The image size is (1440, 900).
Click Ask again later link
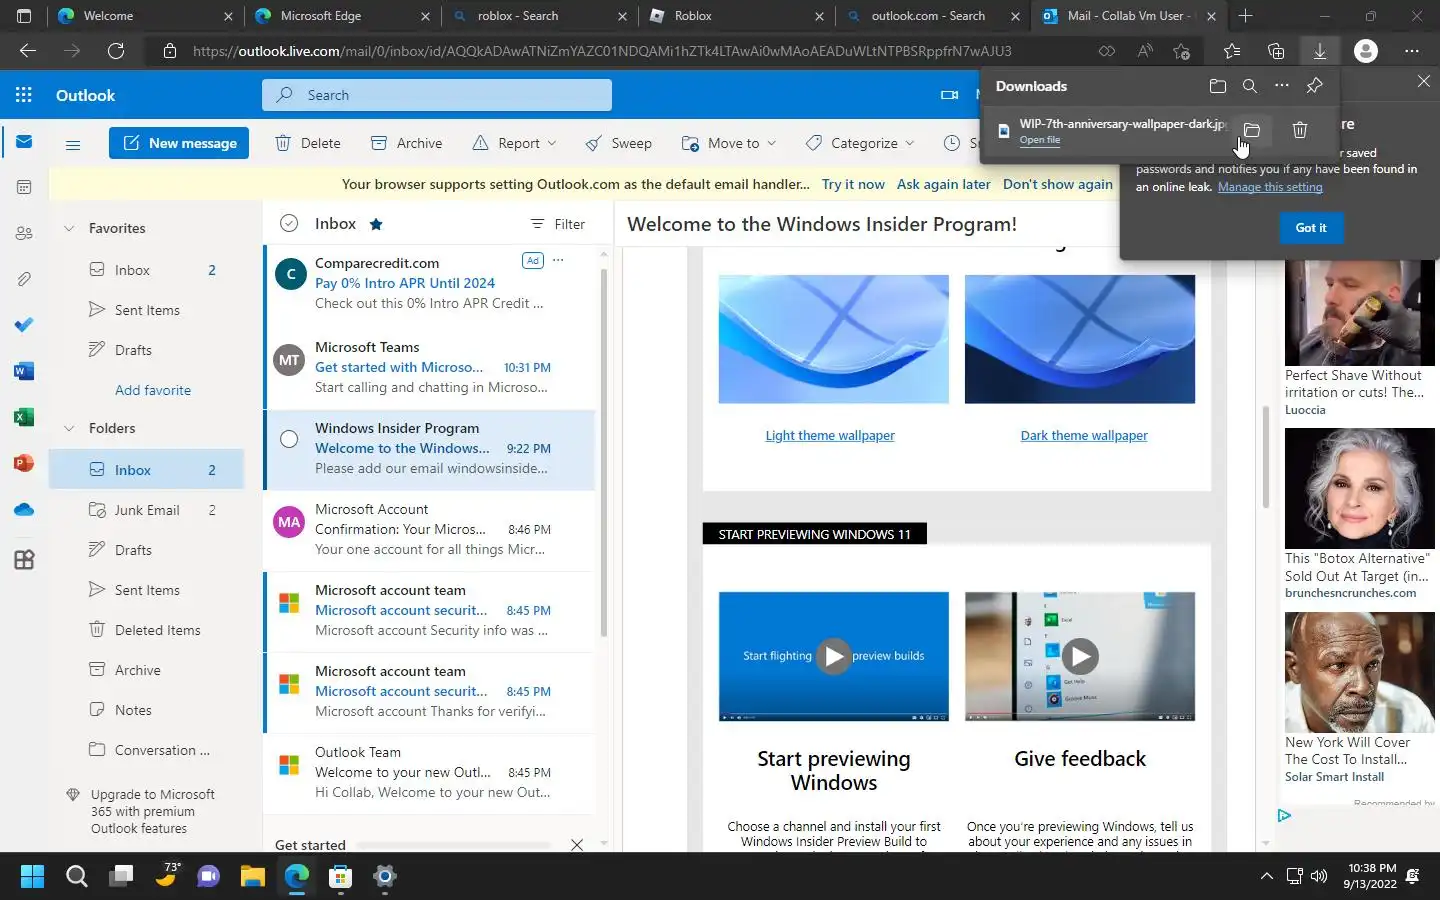tap(944, 184)
